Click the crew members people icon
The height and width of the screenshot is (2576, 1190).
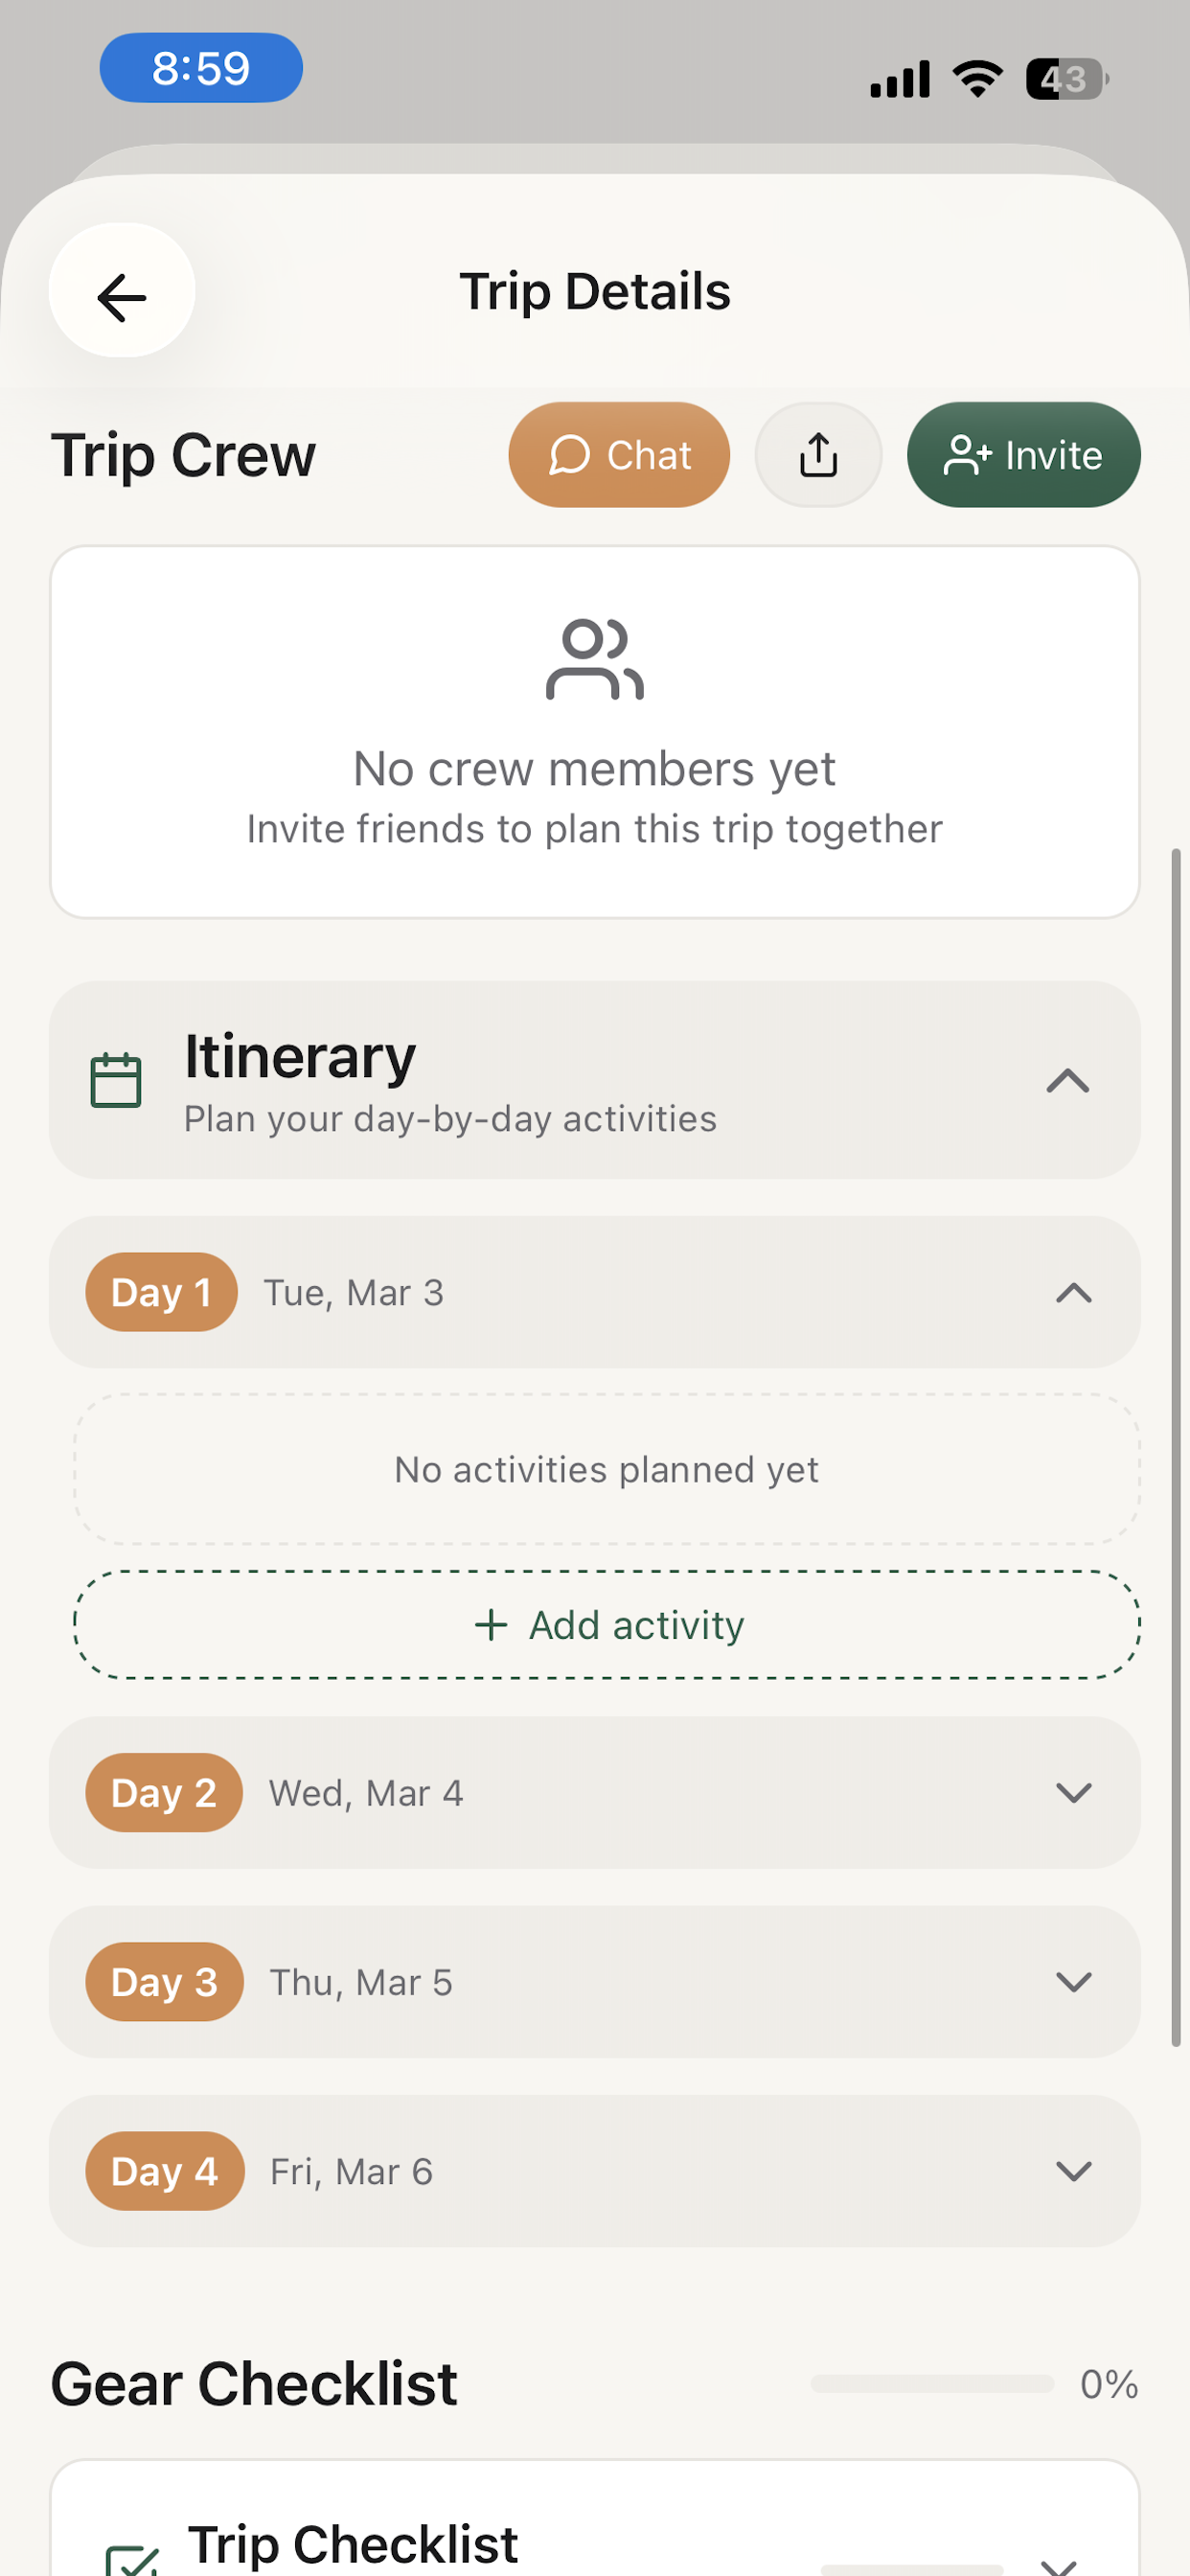tap(594, 659)
